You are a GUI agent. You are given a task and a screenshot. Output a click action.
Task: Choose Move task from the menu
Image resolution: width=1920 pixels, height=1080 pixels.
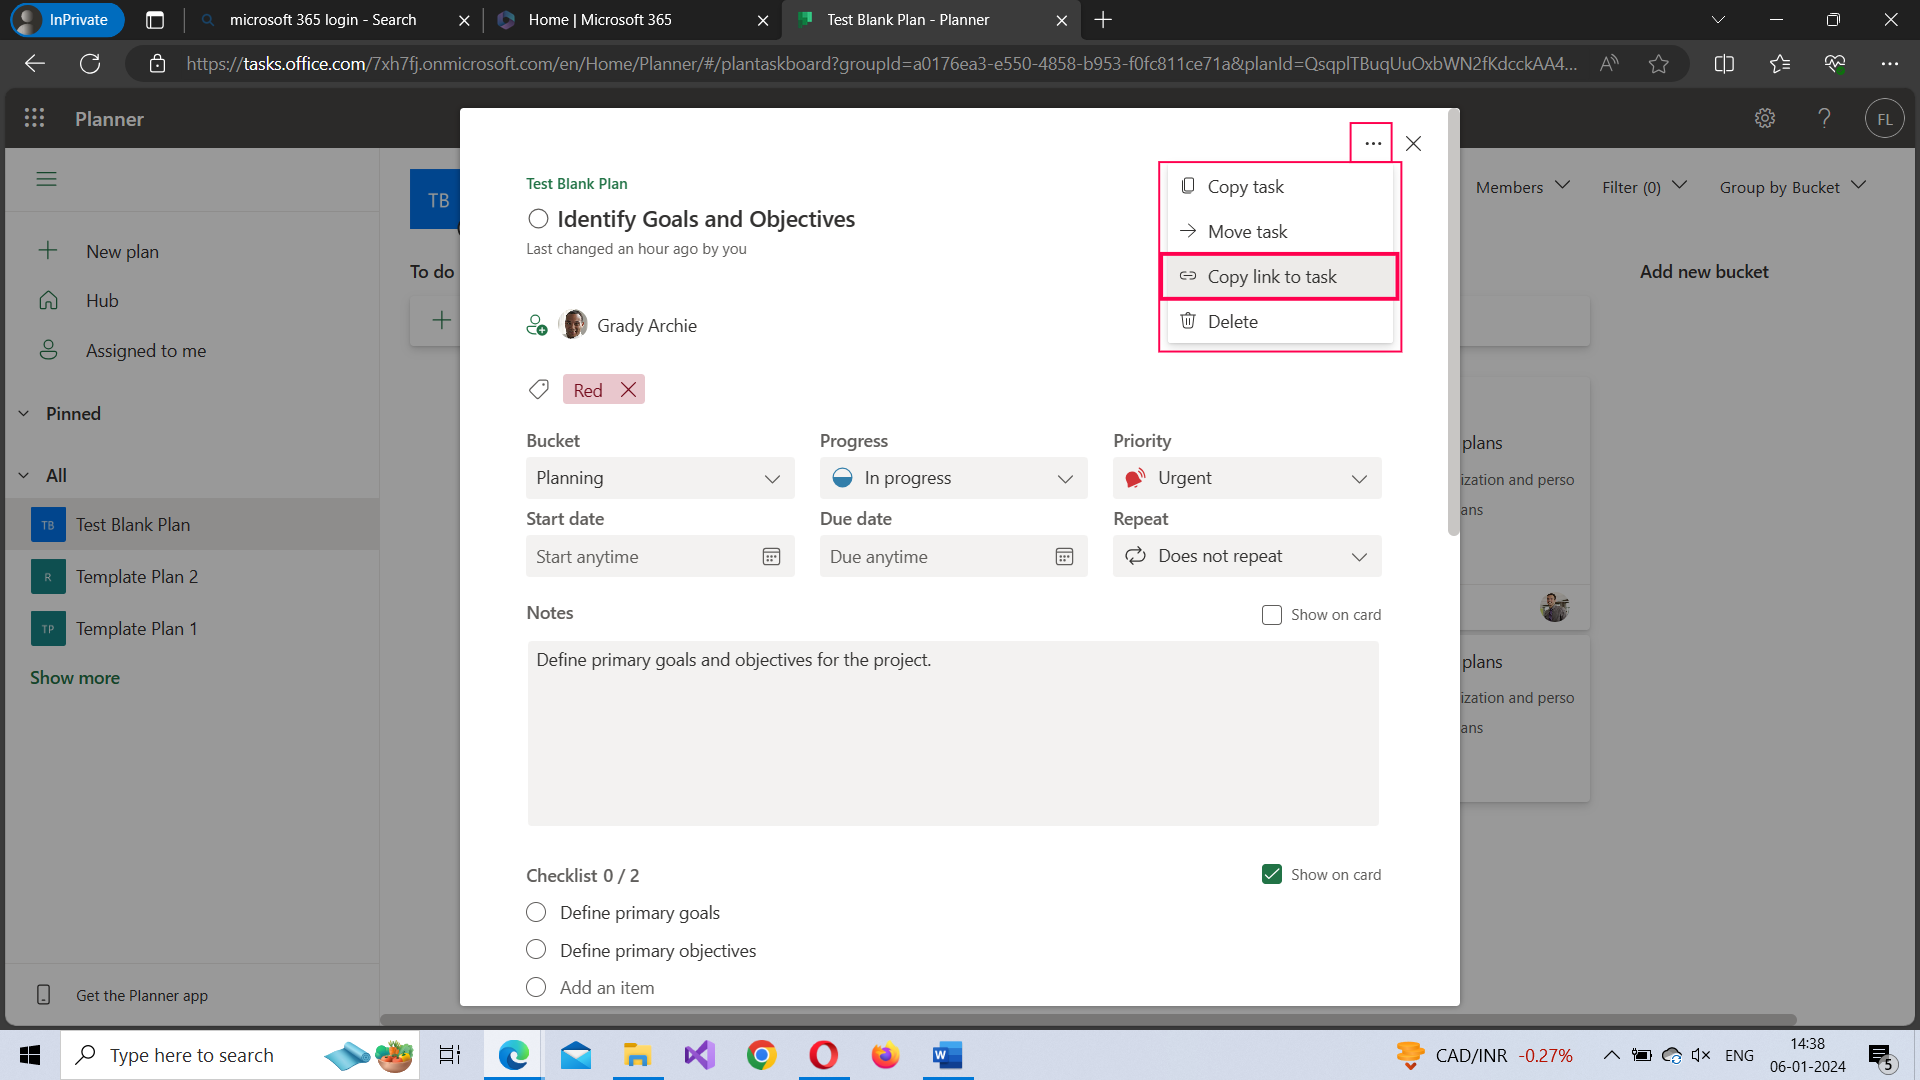1279,231
